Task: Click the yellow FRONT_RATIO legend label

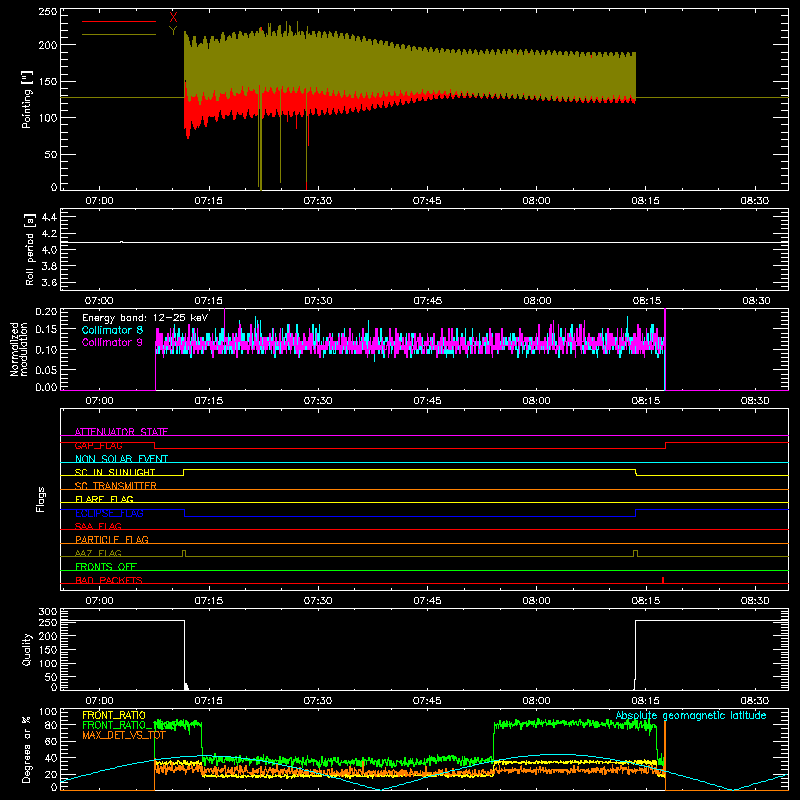Action: 114,715
